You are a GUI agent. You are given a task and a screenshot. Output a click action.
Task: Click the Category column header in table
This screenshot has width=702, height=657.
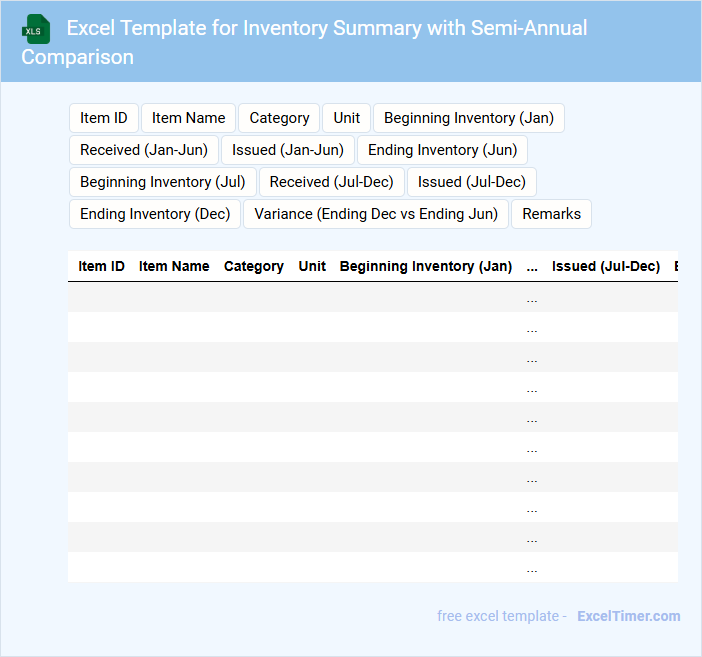[x=254, y=266]
